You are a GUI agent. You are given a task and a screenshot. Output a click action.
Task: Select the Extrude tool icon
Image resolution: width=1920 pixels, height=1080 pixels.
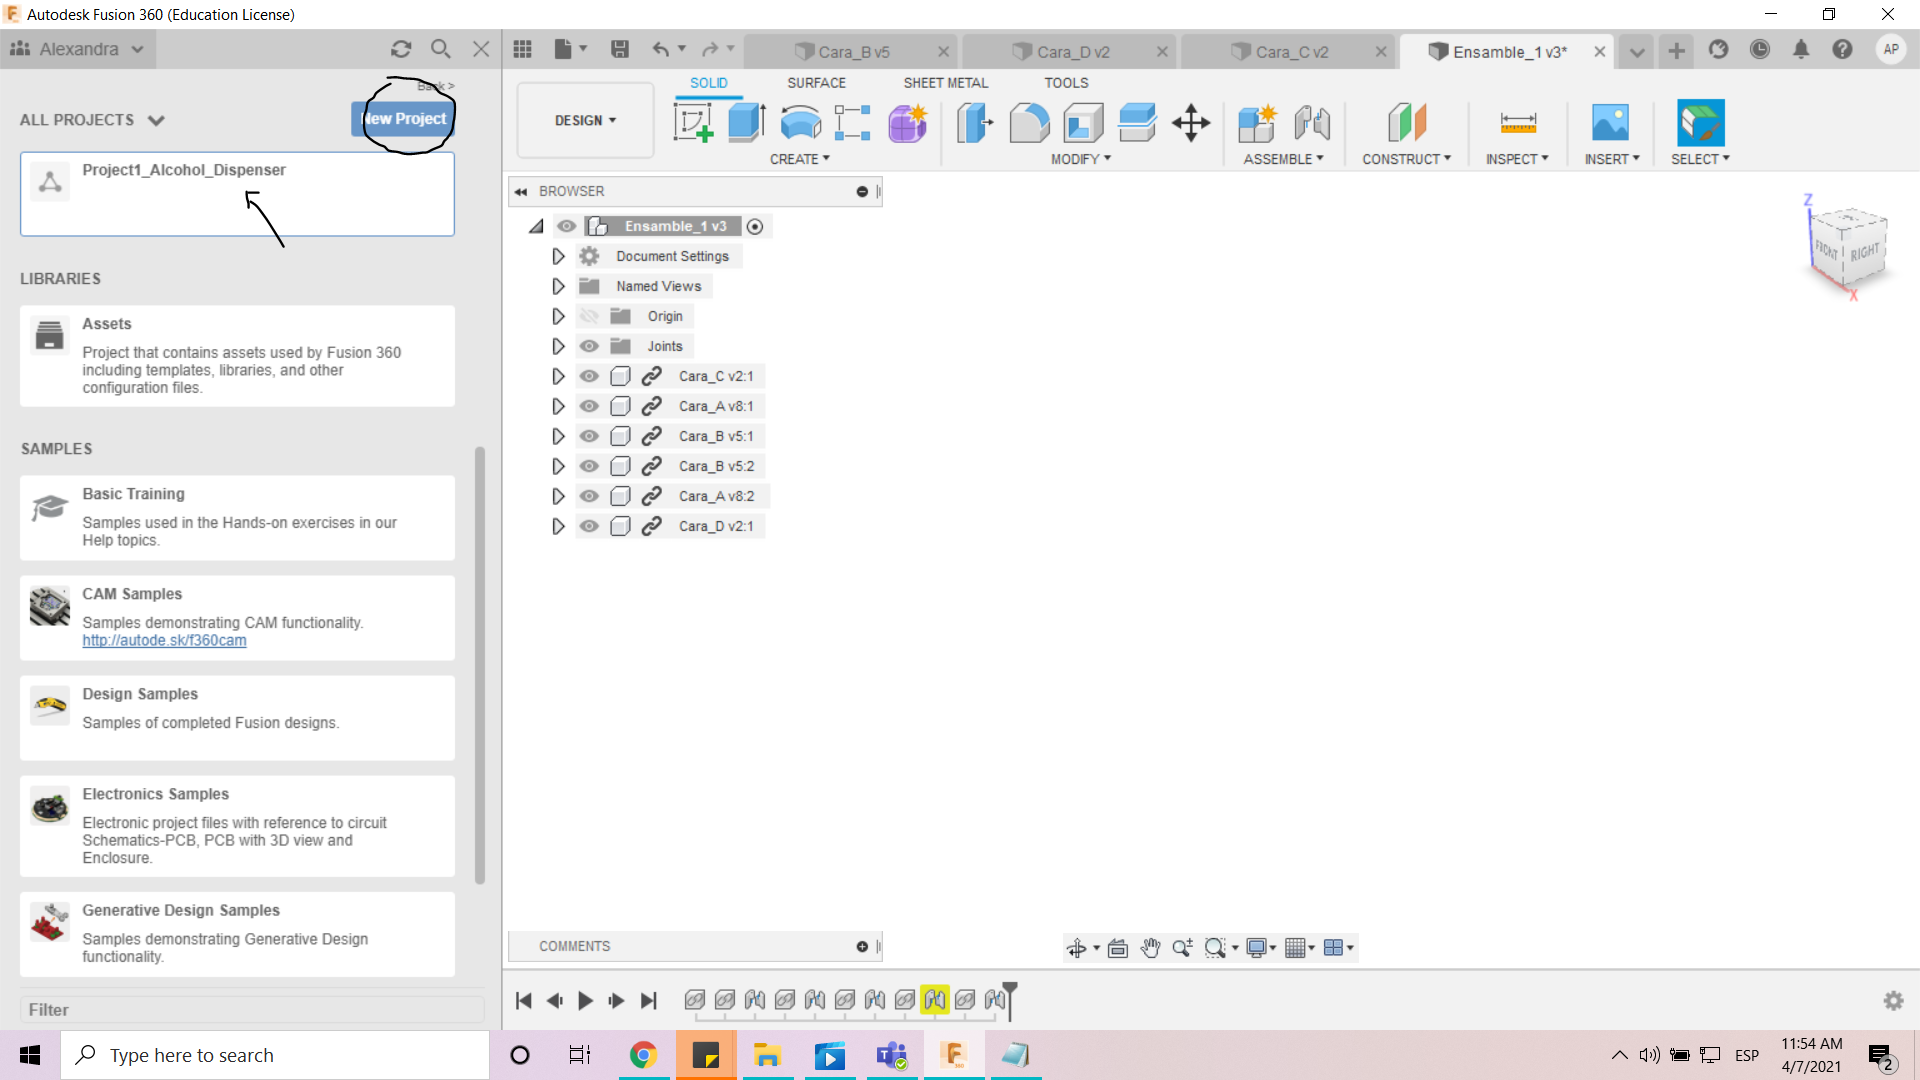point(746,123)
